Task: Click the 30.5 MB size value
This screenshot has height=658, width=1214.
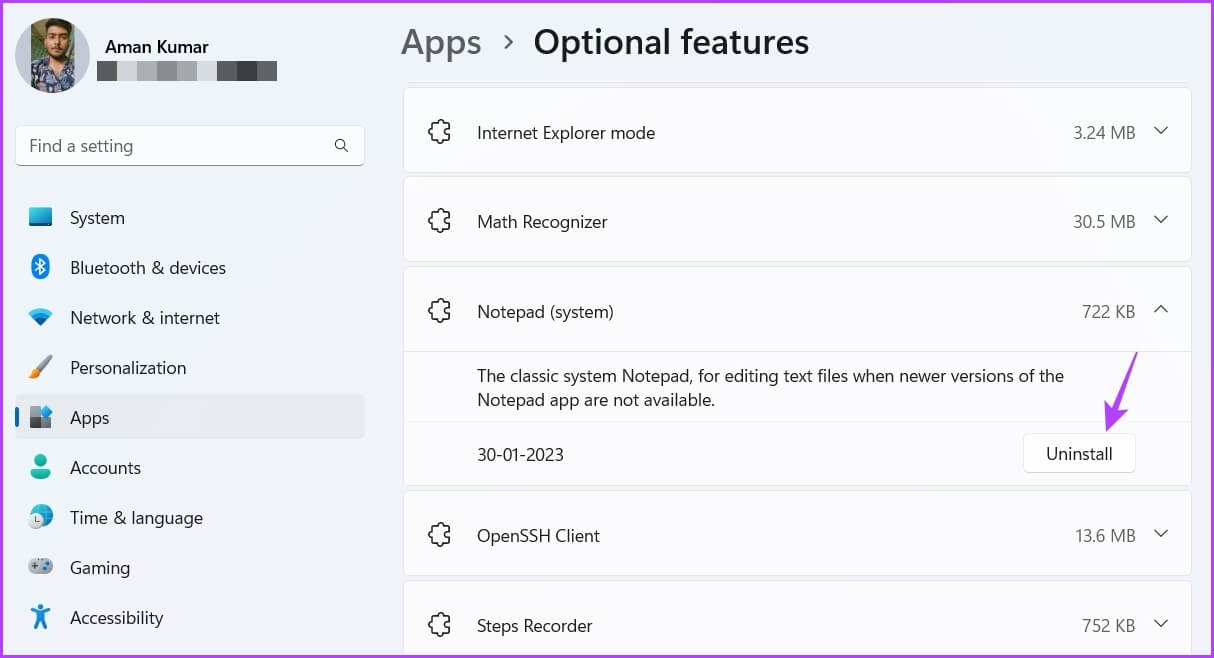Action: [1104, 221]
